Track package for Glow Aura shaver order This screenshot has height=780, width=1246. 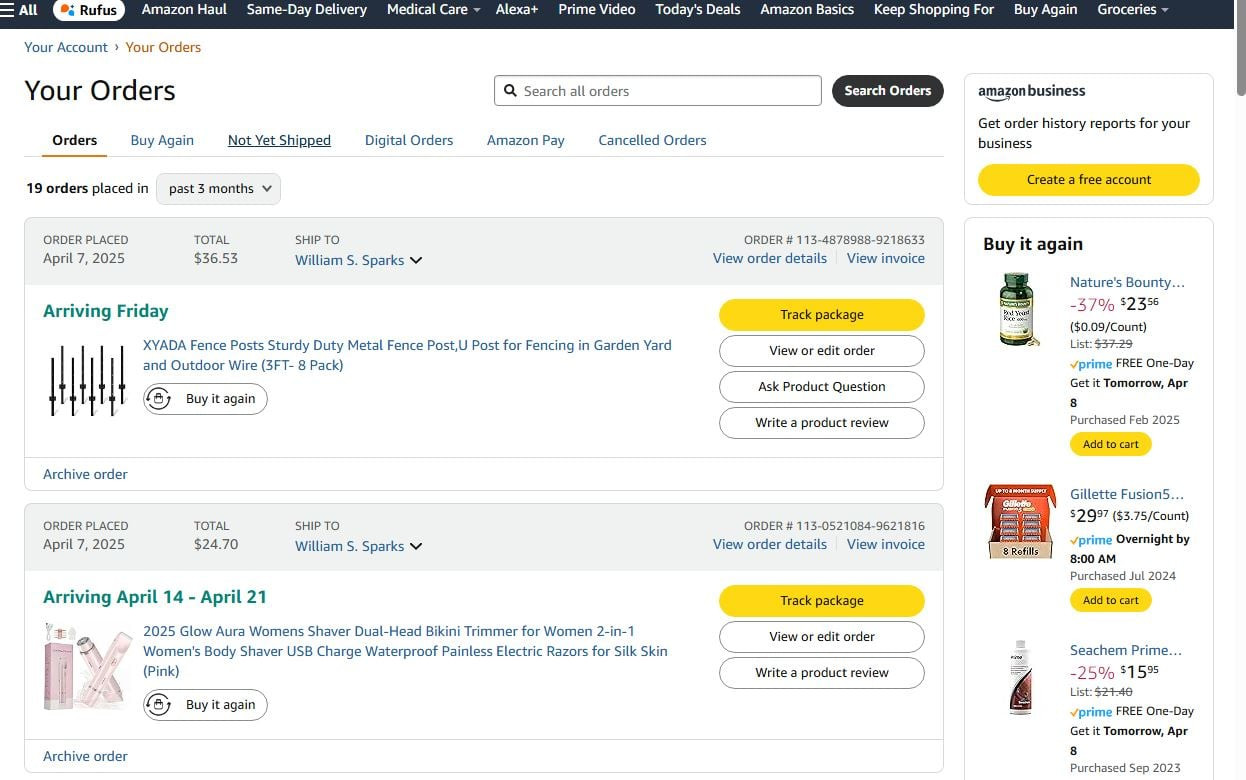pyautogui.click(x=822, y=601)
